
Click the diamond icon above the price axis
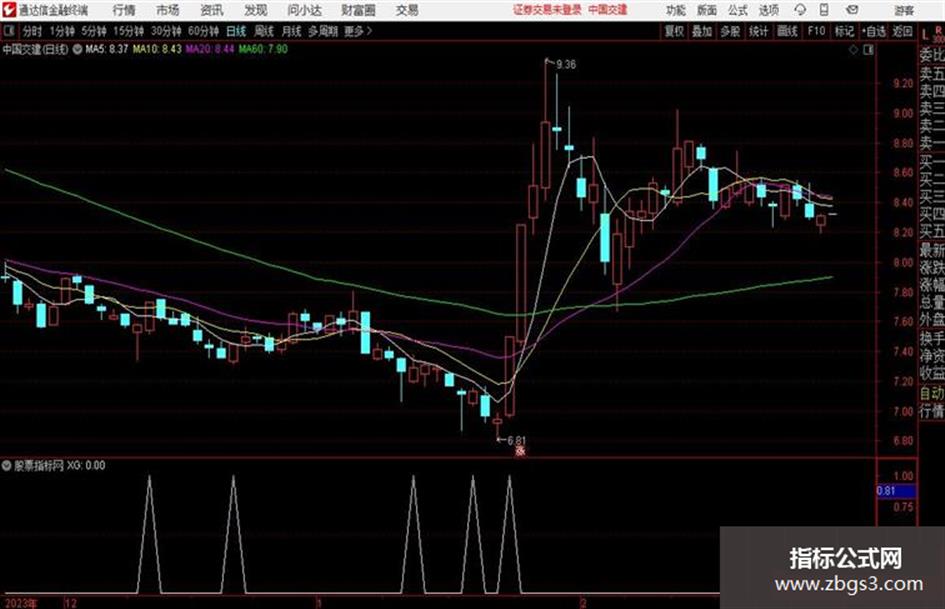853,50
